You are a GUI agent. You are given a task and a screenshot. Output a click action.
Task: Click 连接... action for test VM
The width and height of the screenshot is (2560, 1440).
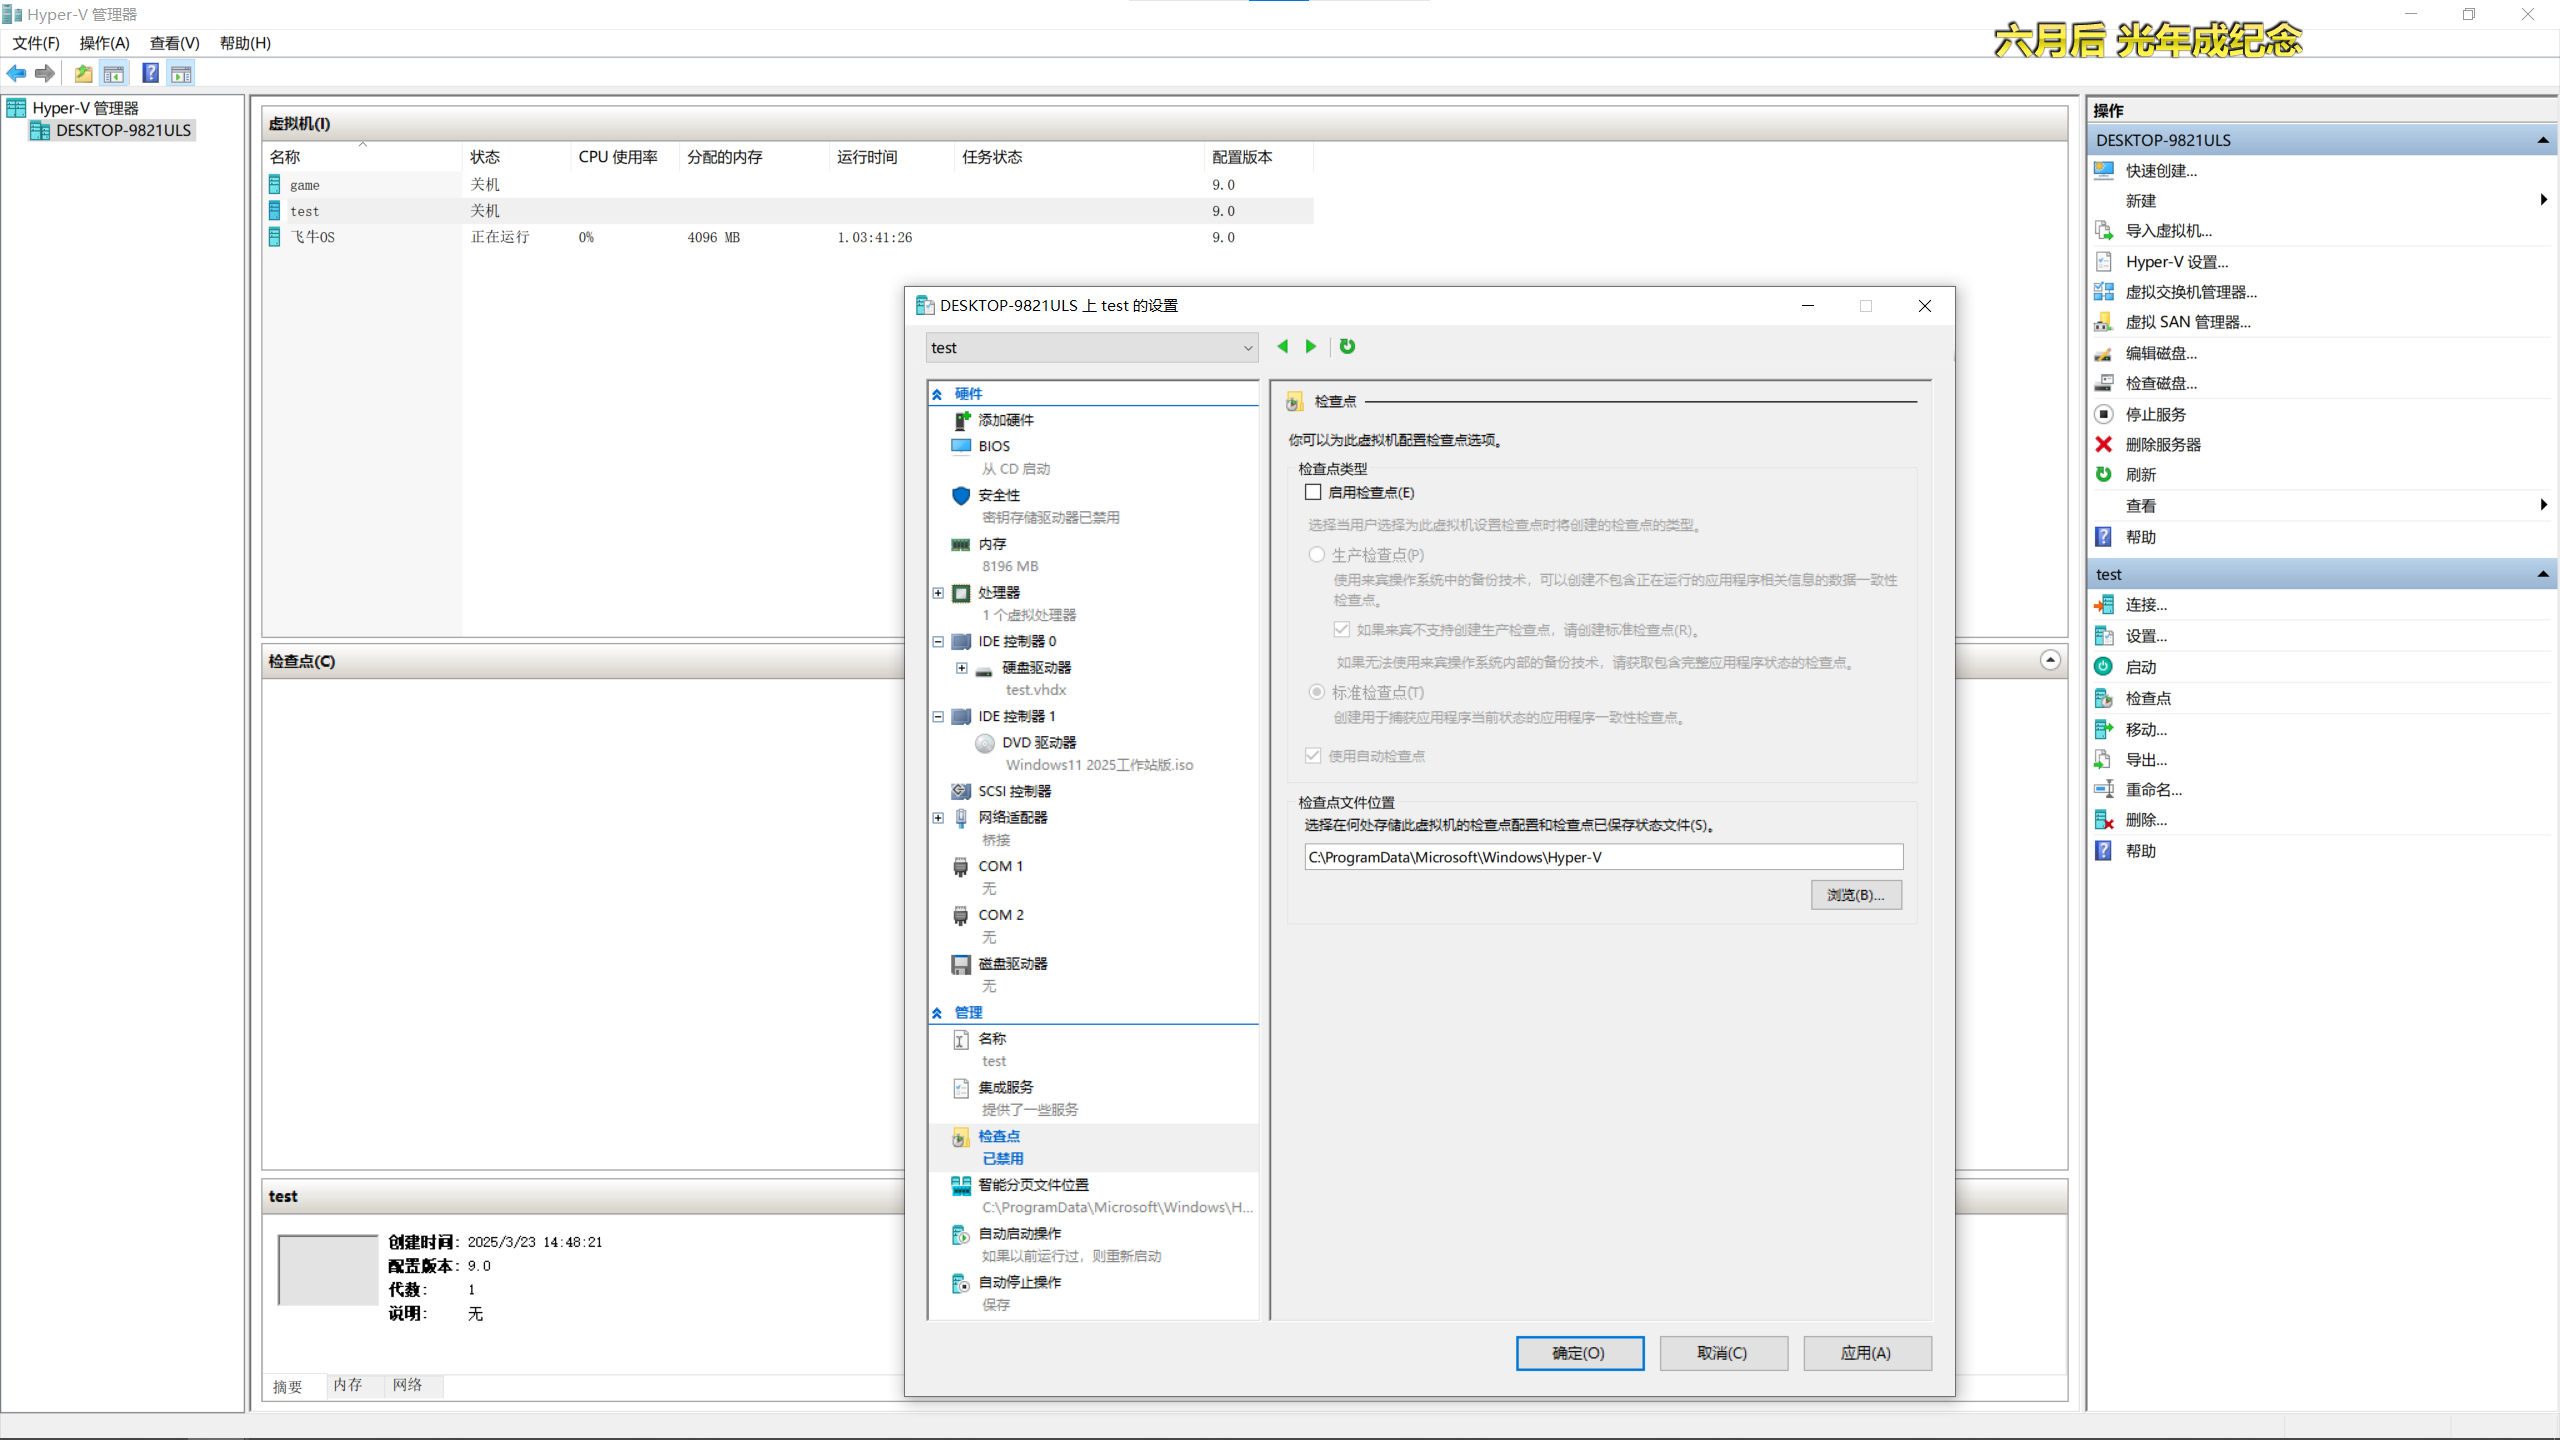tap(2146, 605)
